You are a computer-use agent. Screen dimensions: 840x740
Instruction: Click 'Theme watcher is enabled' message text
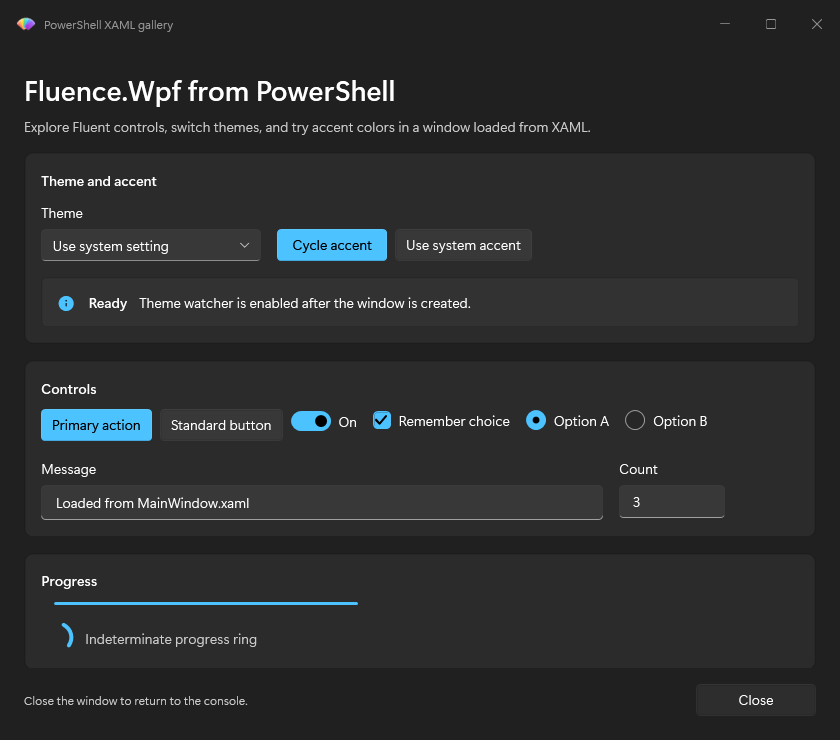[x=305, y=303]
